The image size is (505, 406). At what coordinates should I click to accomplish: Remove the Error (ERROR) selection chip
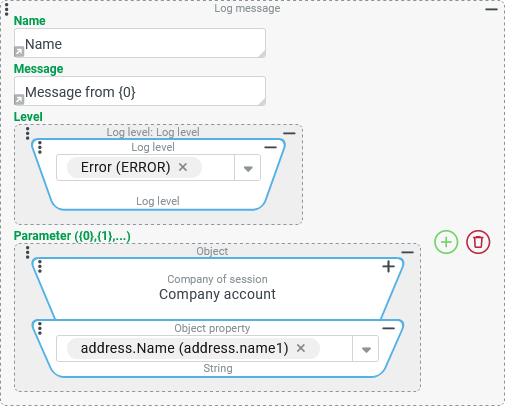point(183,167)
